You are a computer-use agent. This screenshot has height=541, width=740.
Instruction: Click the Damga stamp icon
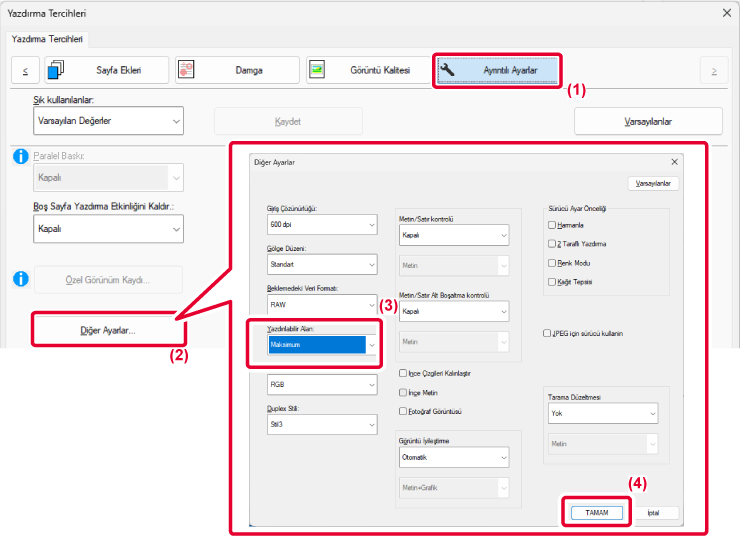[x=186, y=70]
